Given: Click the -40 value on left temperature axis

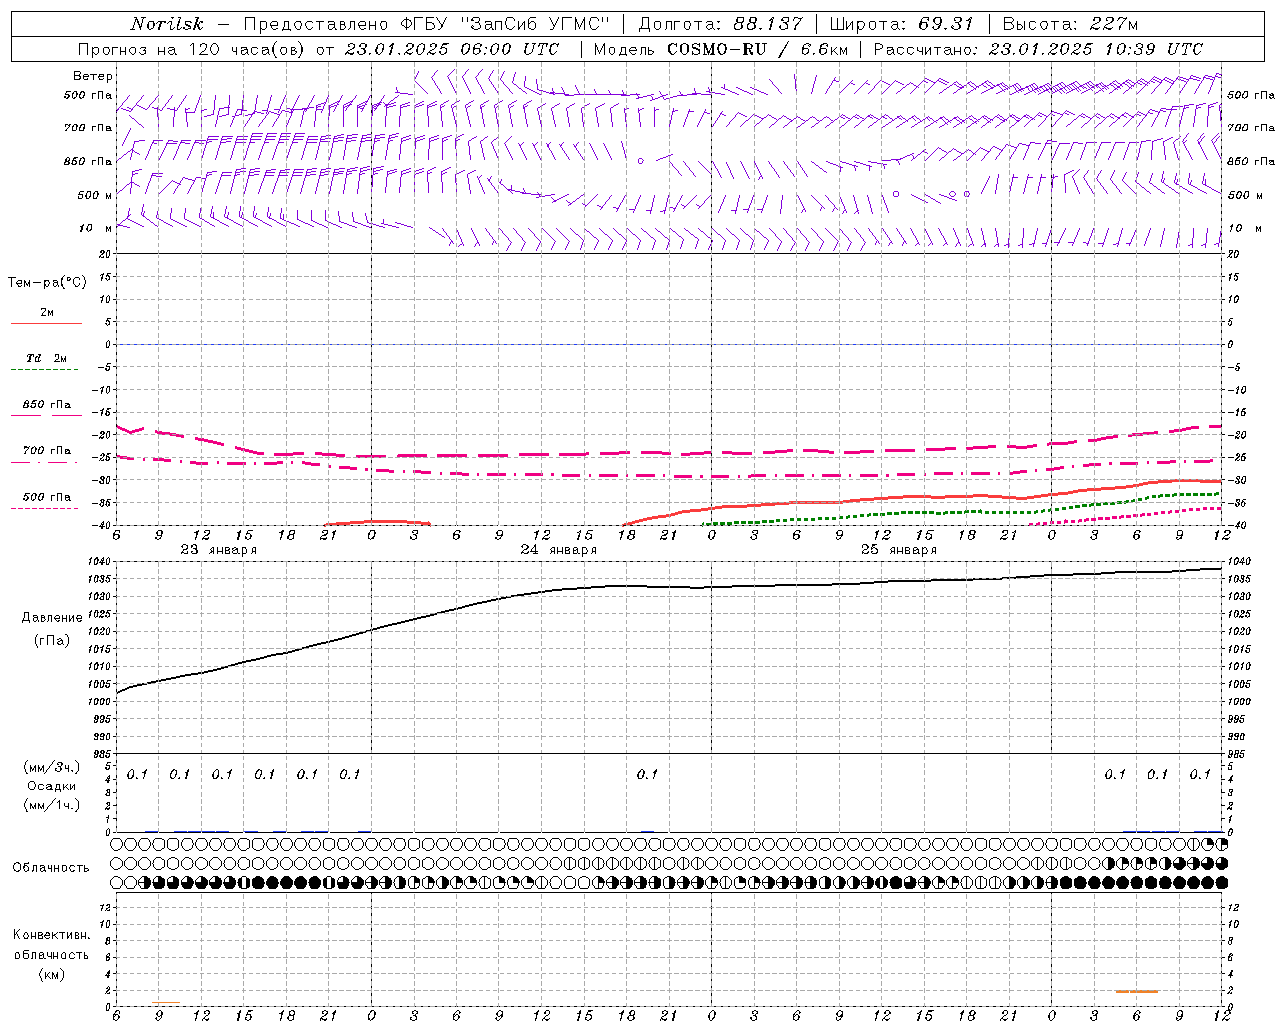Looking at the screenshot, I should pos(103,525).
